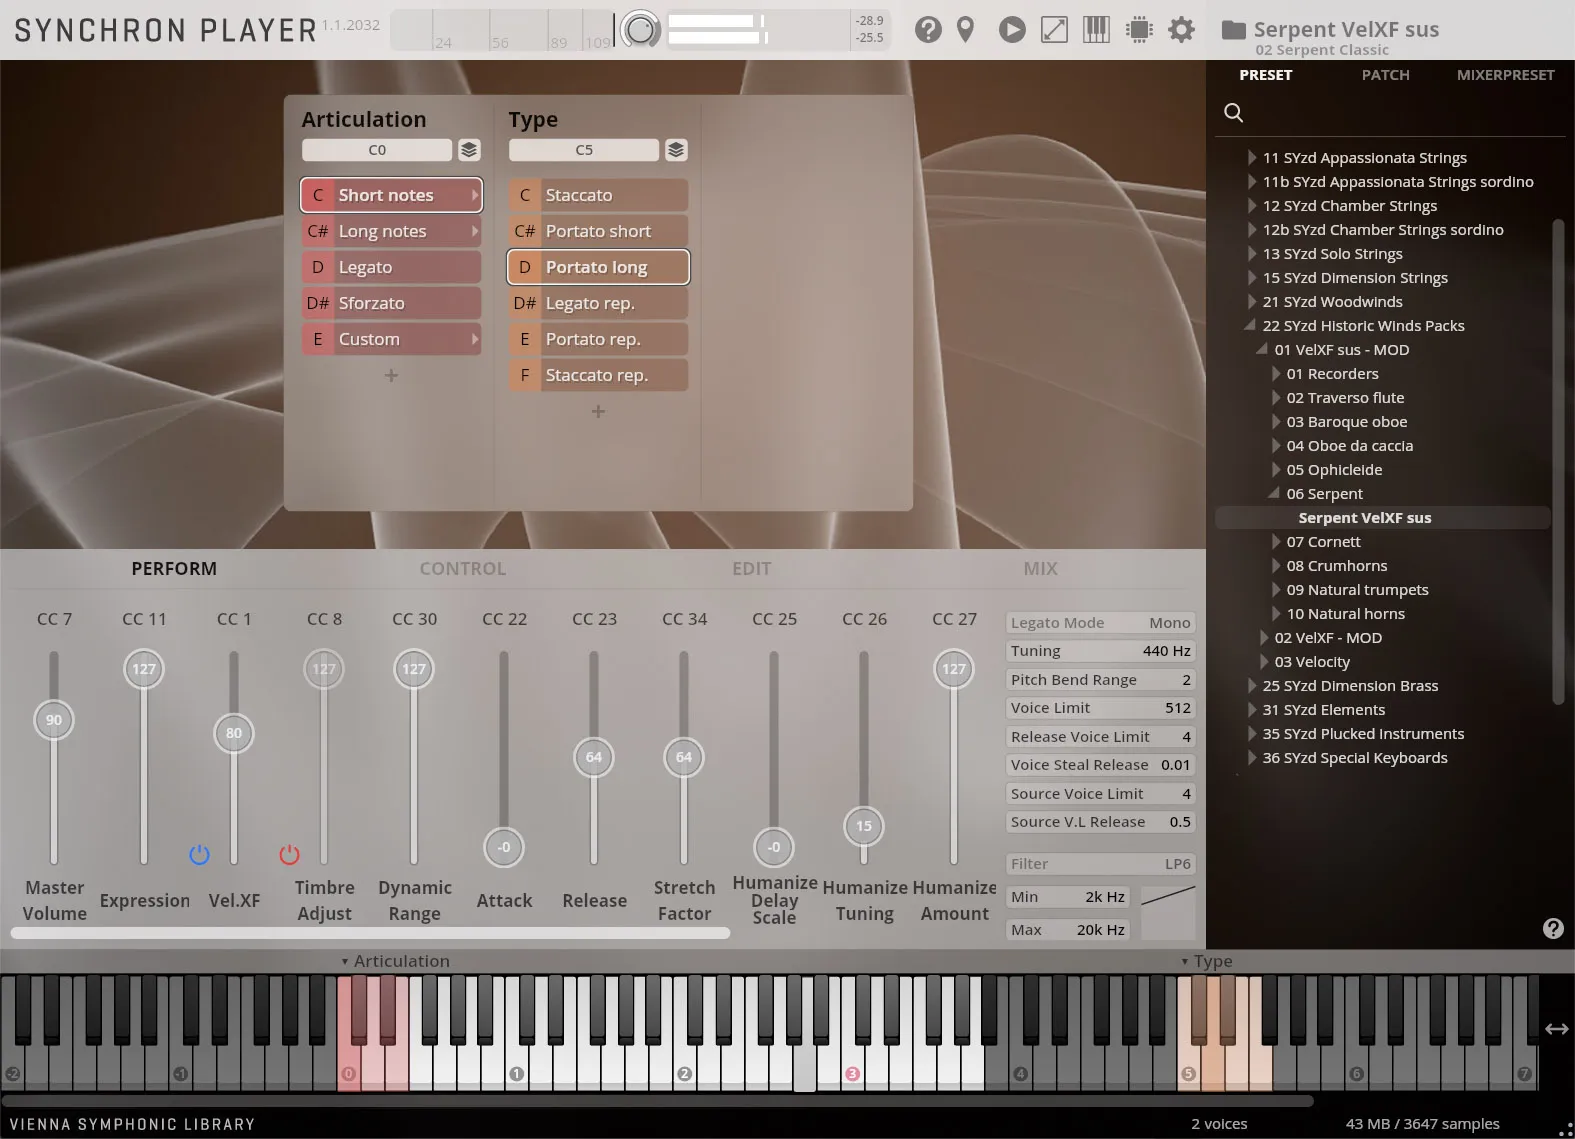This screenshot has width=1575, height=1139.
Task: Expand the 11 SYzd Appassionata Strings folder
Action: 1251,158
